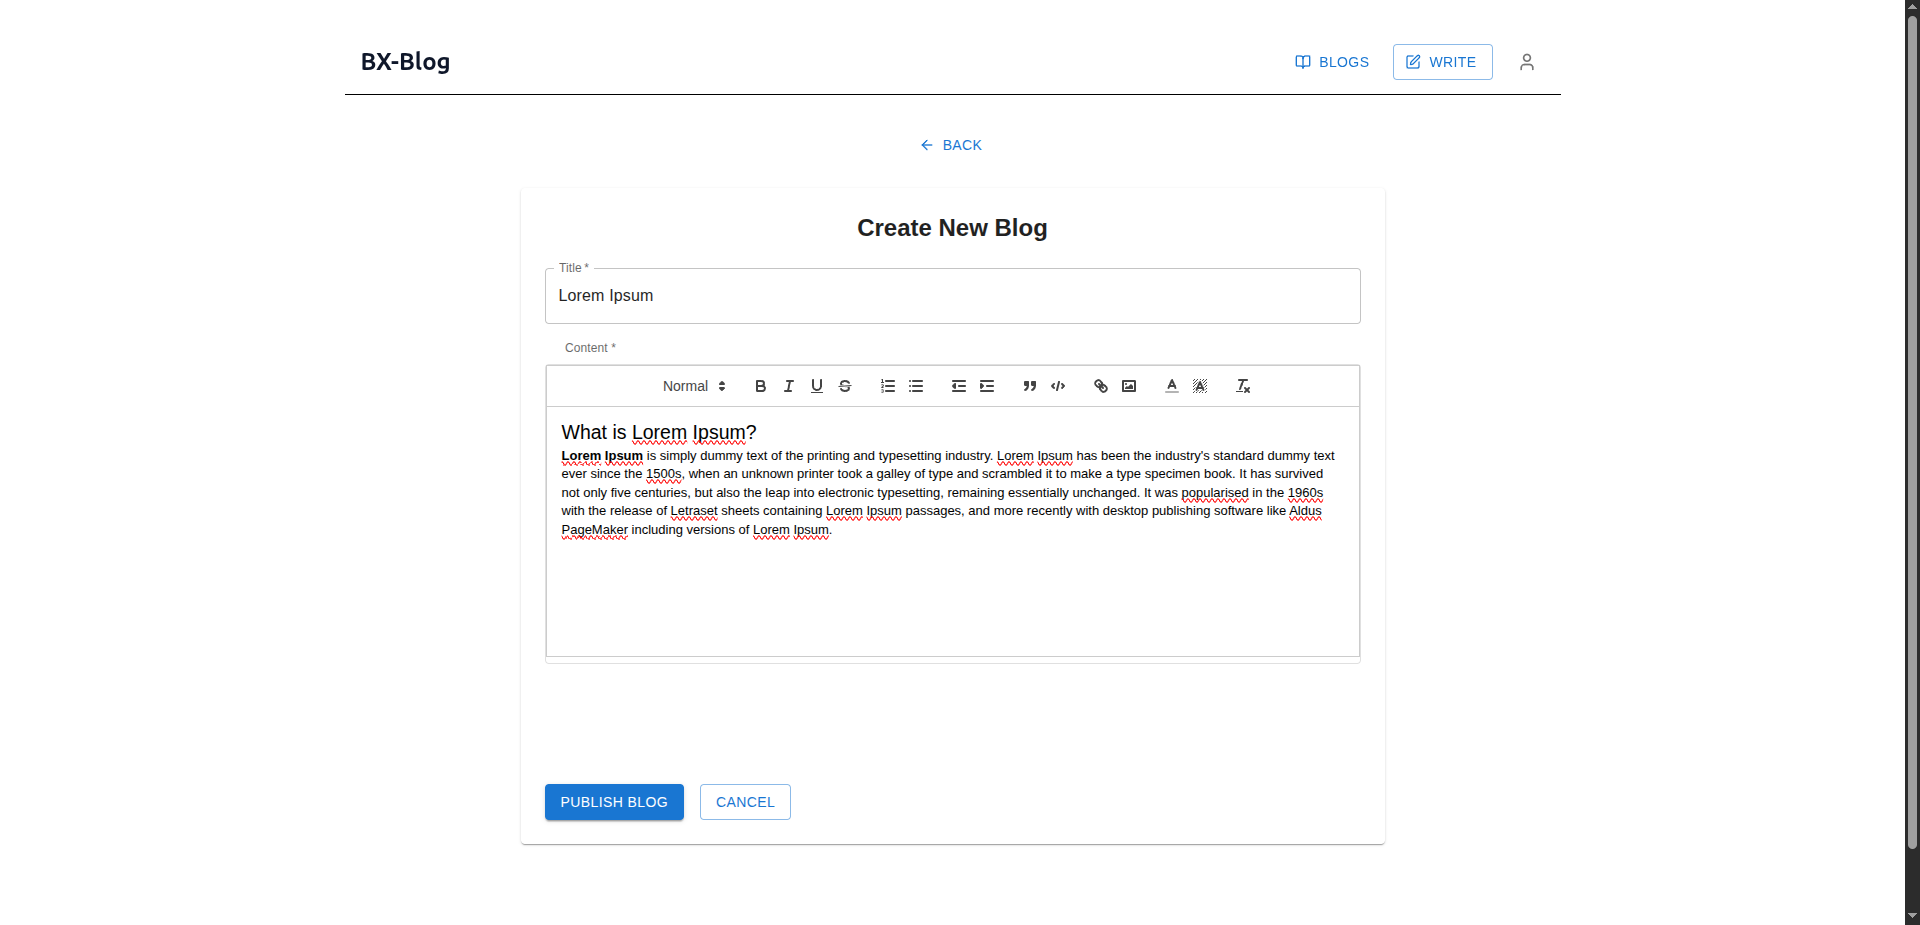Insert a bulleted list
The height and width of the screenshot is (925, 1920).
[x=916, y=386]
